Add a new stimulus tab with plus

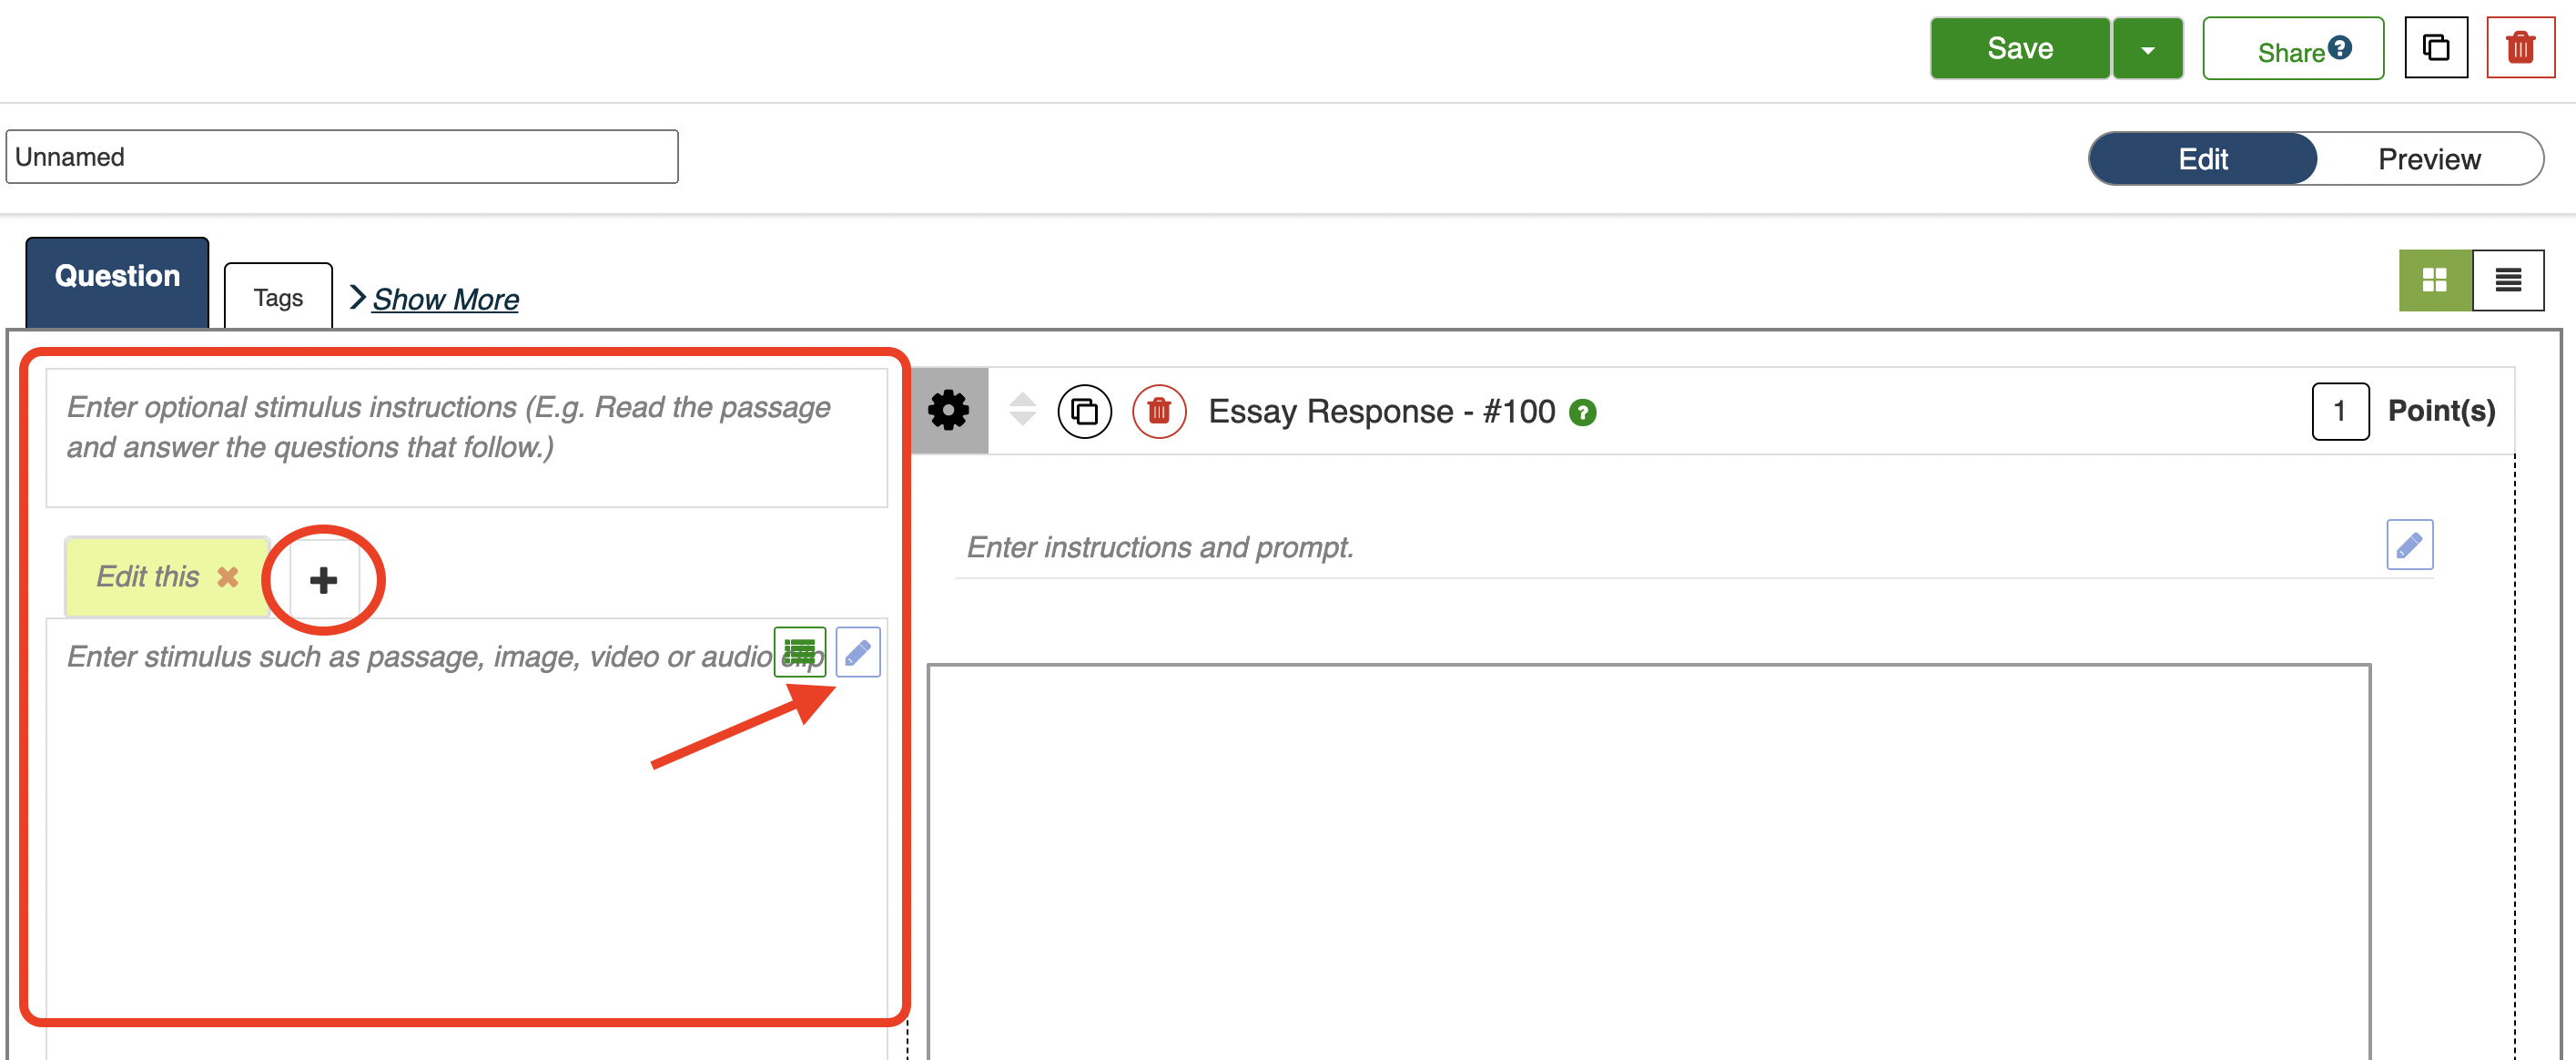[323, 579]
